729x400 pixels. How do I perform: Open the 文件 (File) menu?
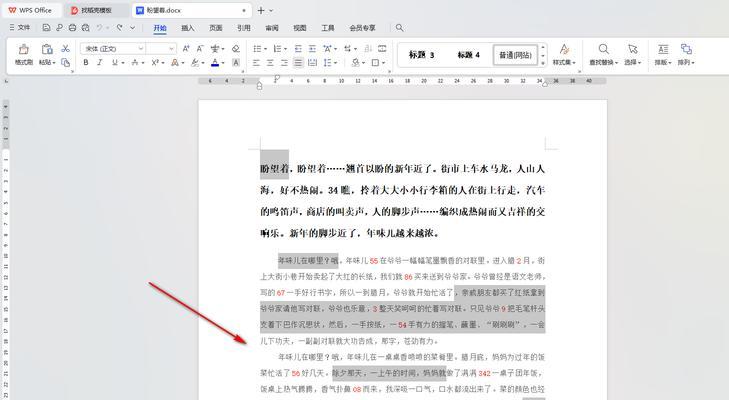(20, 28)
